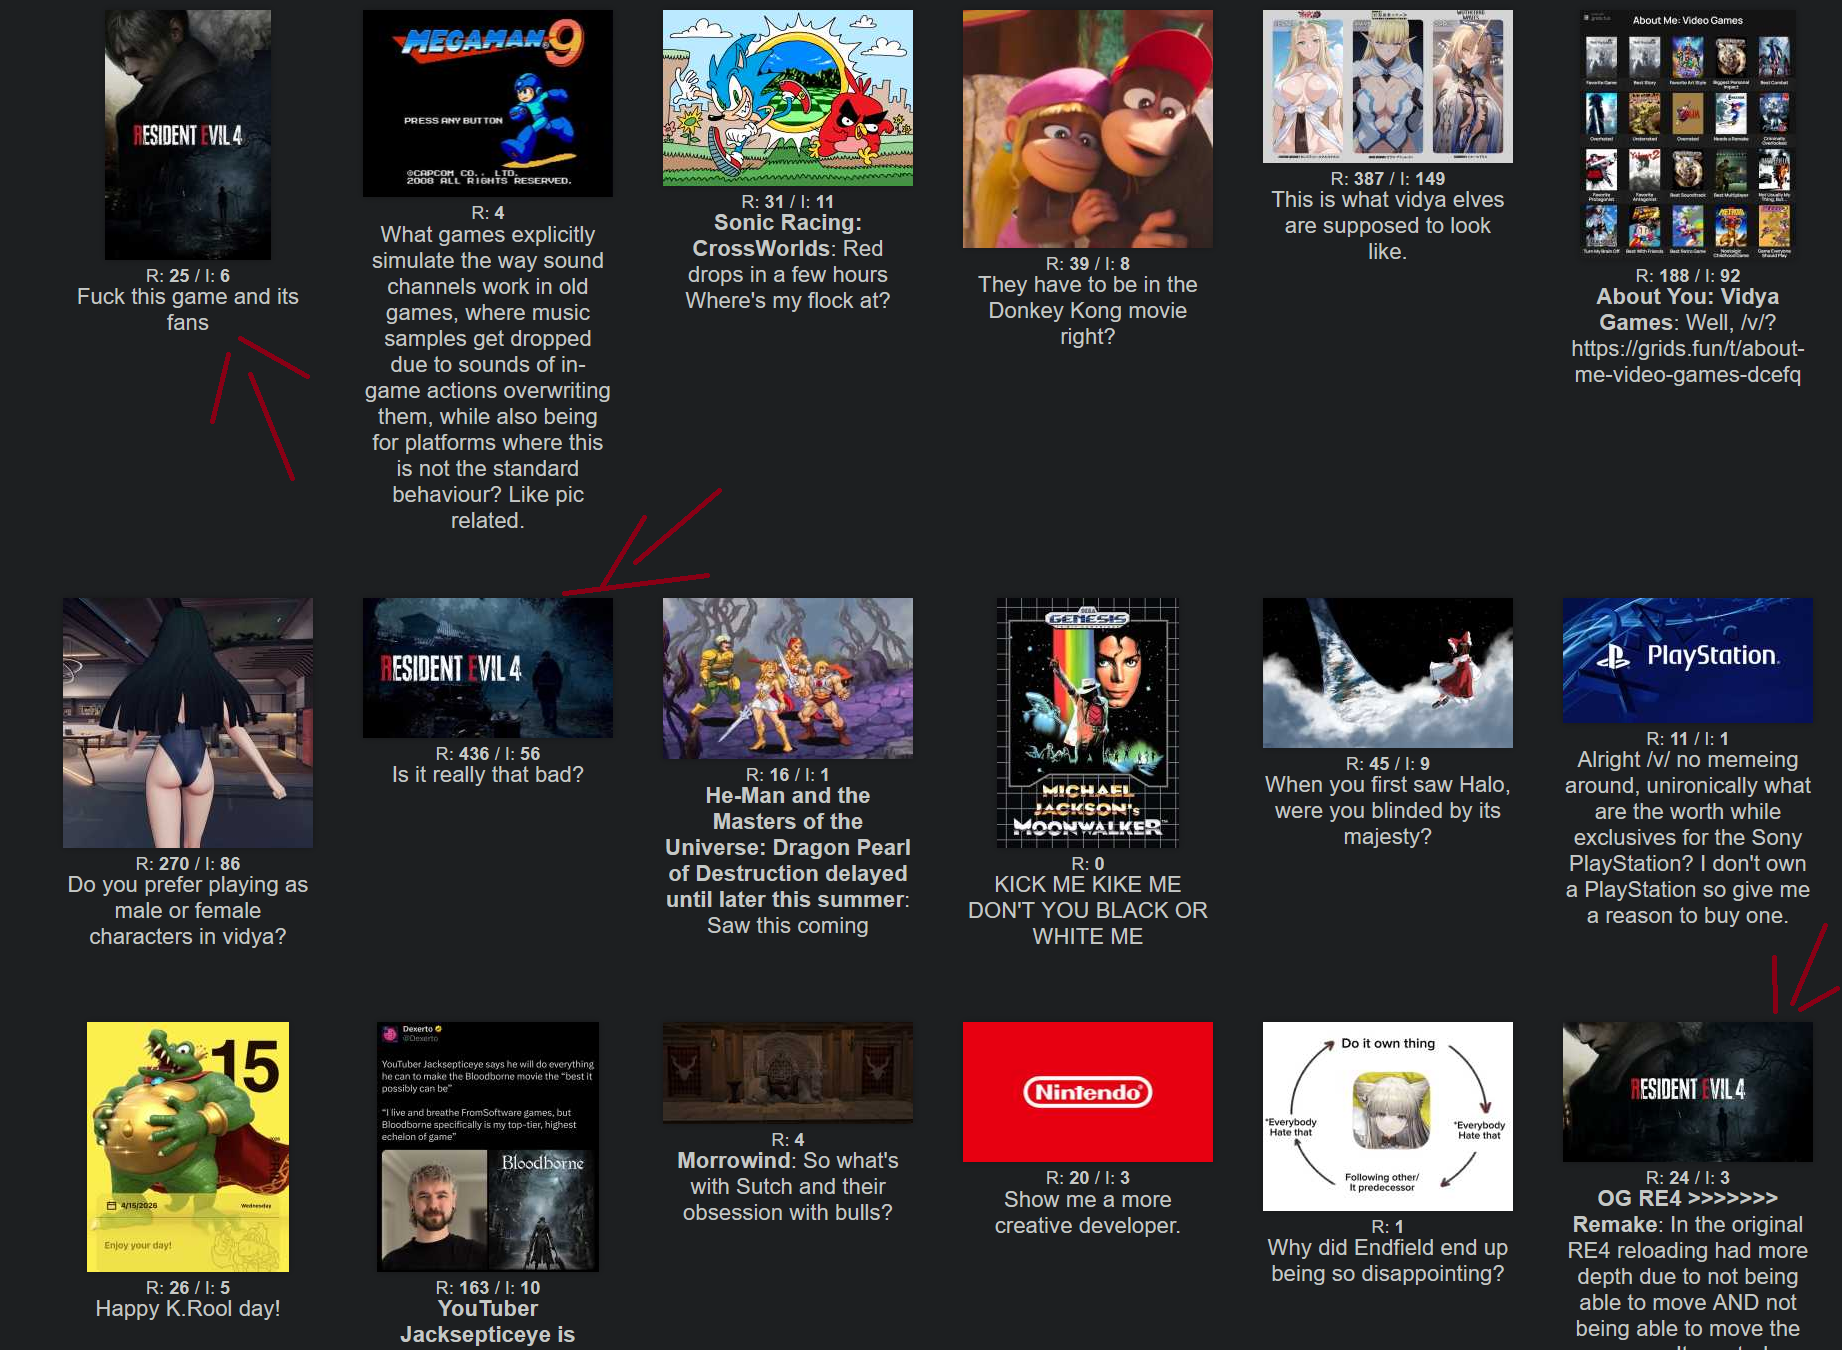Open the Resident Evil 4 thumbnail with 436 replies
The height and width of the screenshot is (1350, 1842).
pos(488,668)
